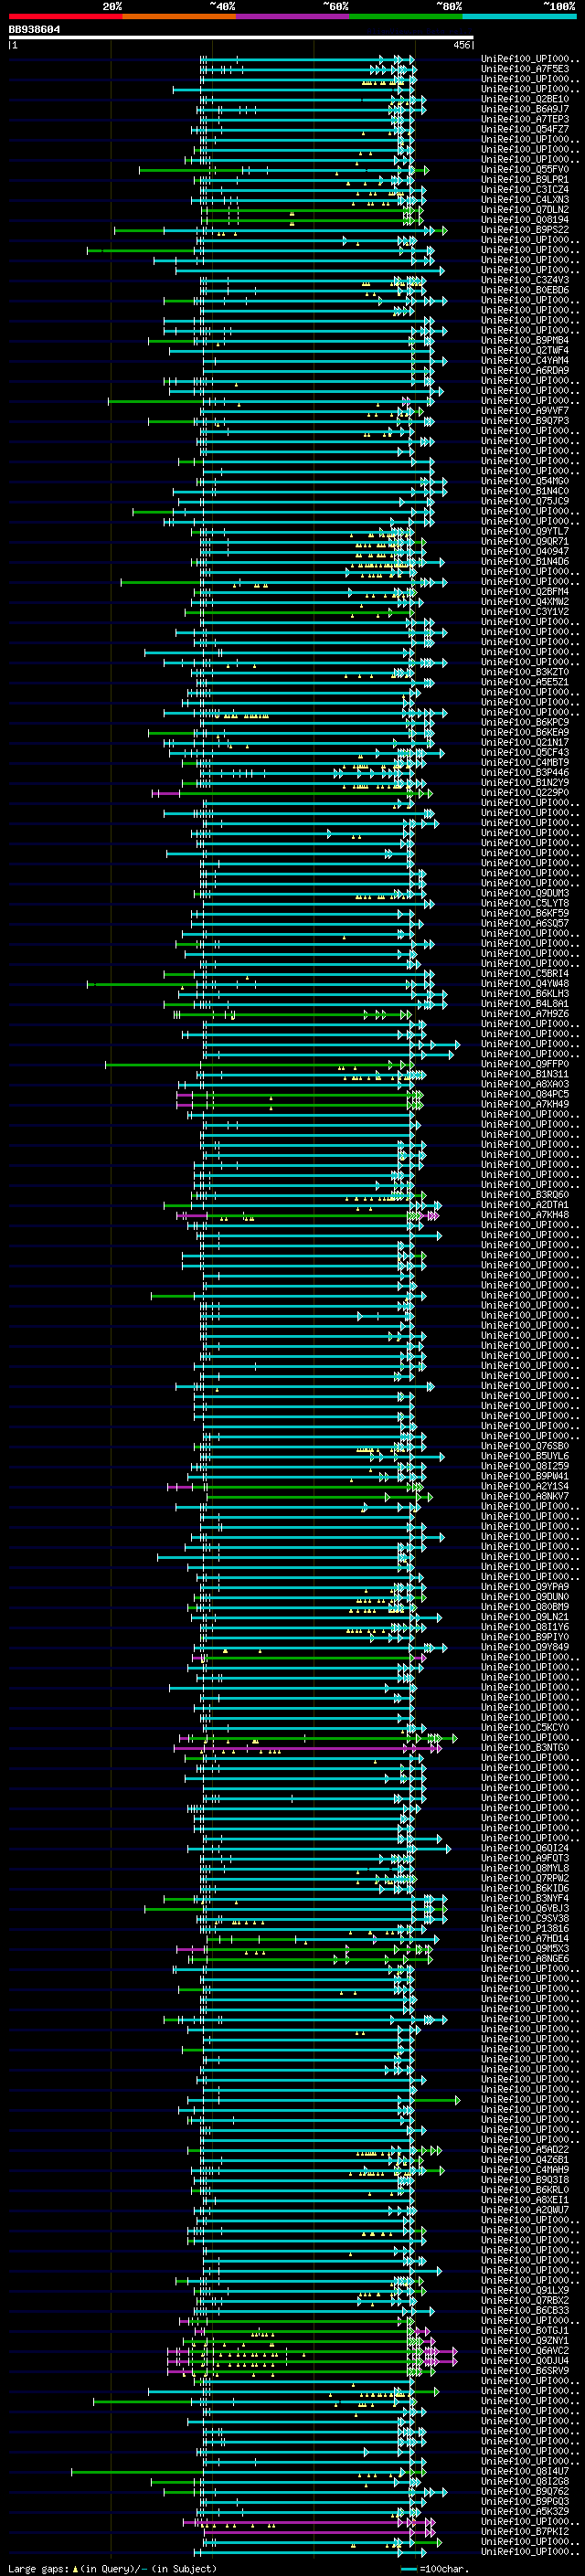Select hit label UniRef100_Q8I4U7

[525, 2471]
